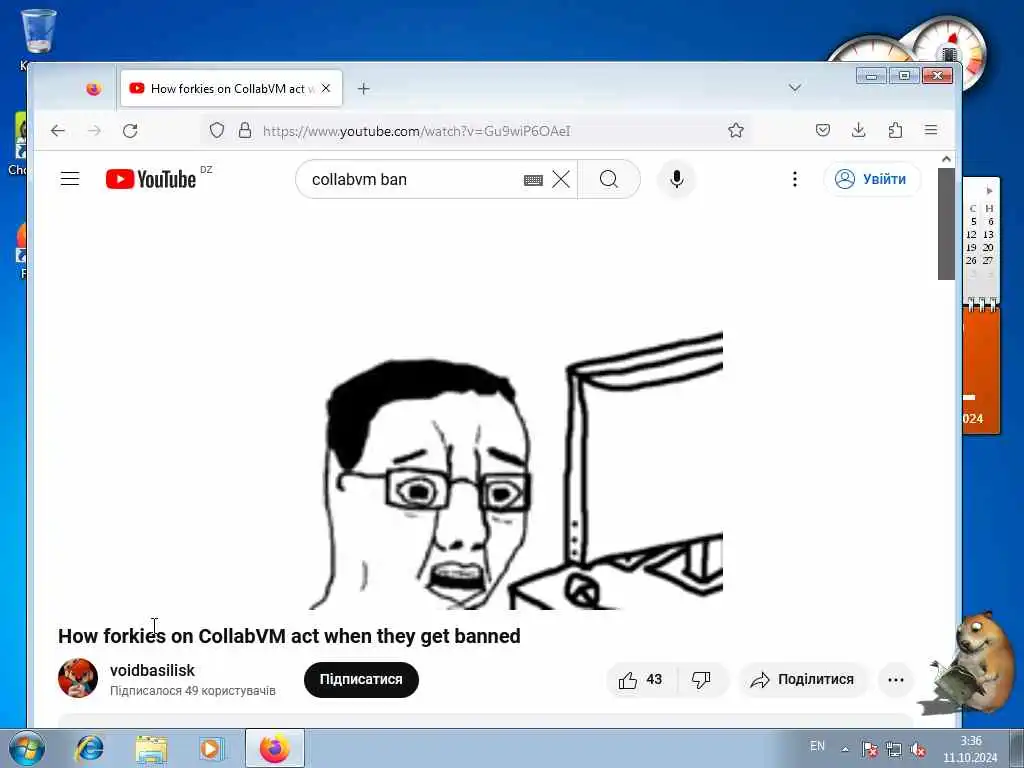
Task: Select the video title text
Action: 289,636
